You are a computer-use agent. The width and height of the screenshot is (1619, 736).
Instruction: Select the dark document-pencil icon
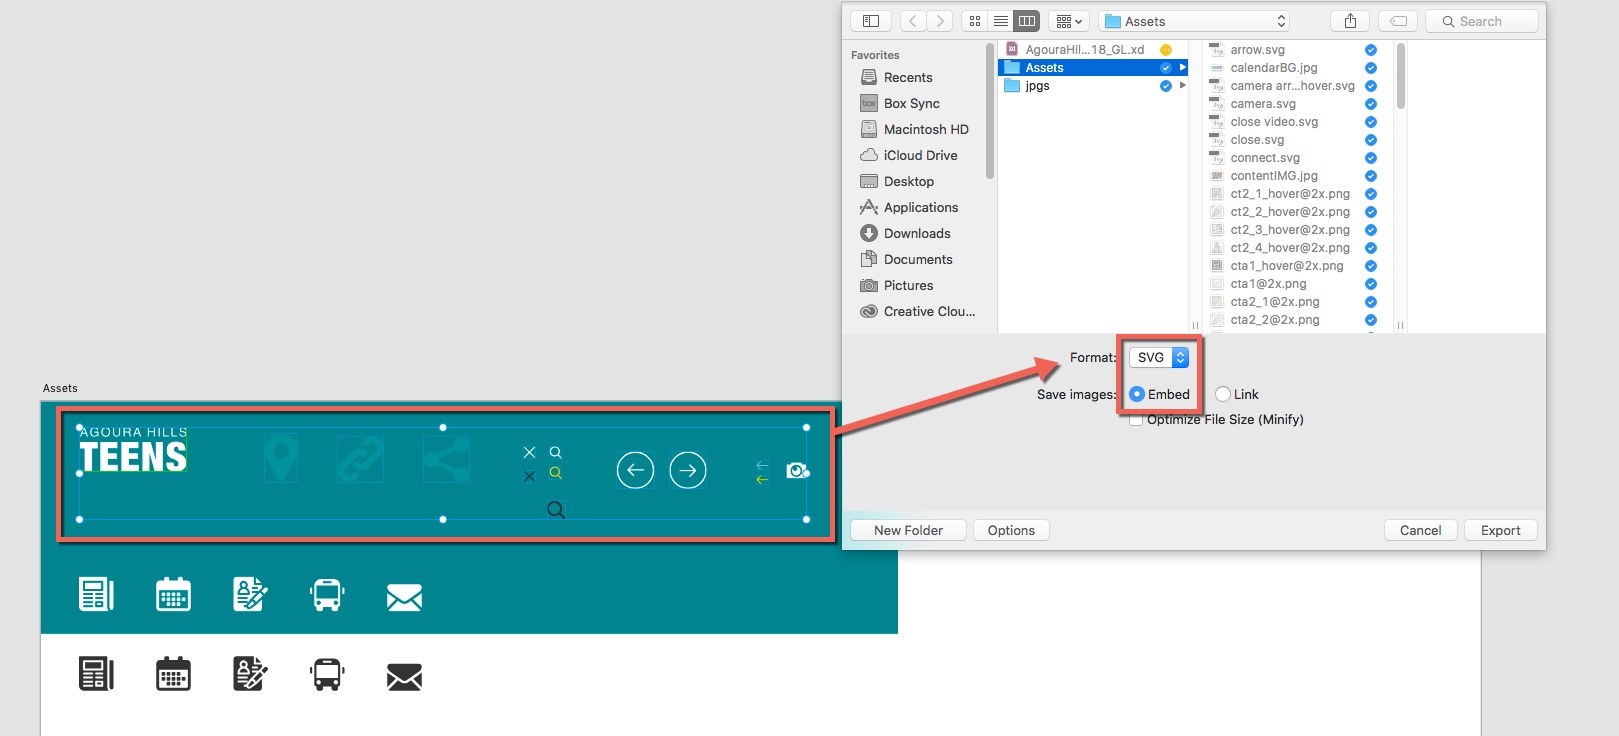(250, 674)
